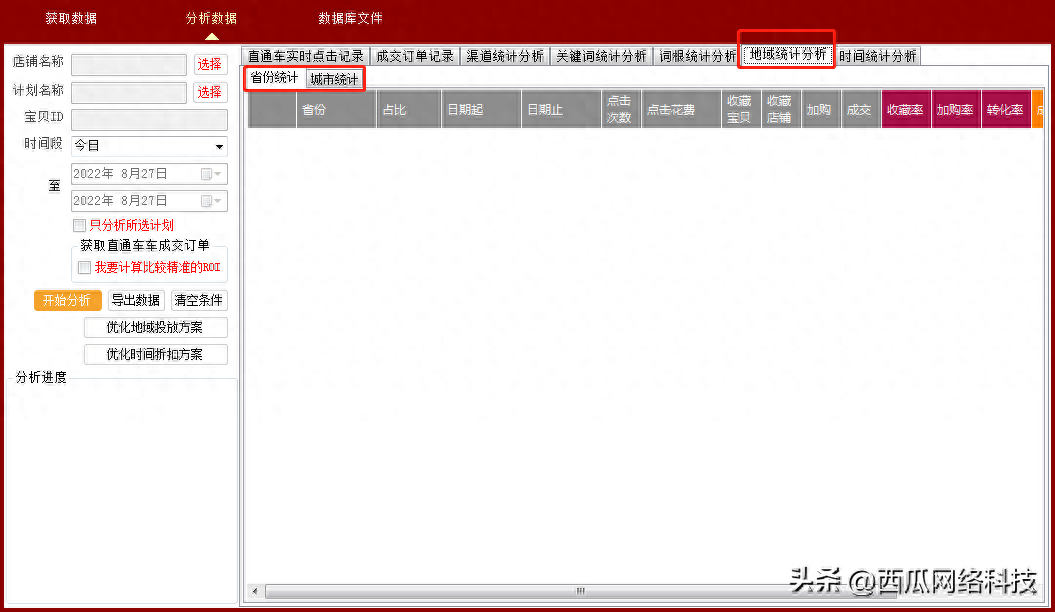Go to the 直通车实时点击记录 tab
Screen dimensions: 1055x612
pos(305,56)
